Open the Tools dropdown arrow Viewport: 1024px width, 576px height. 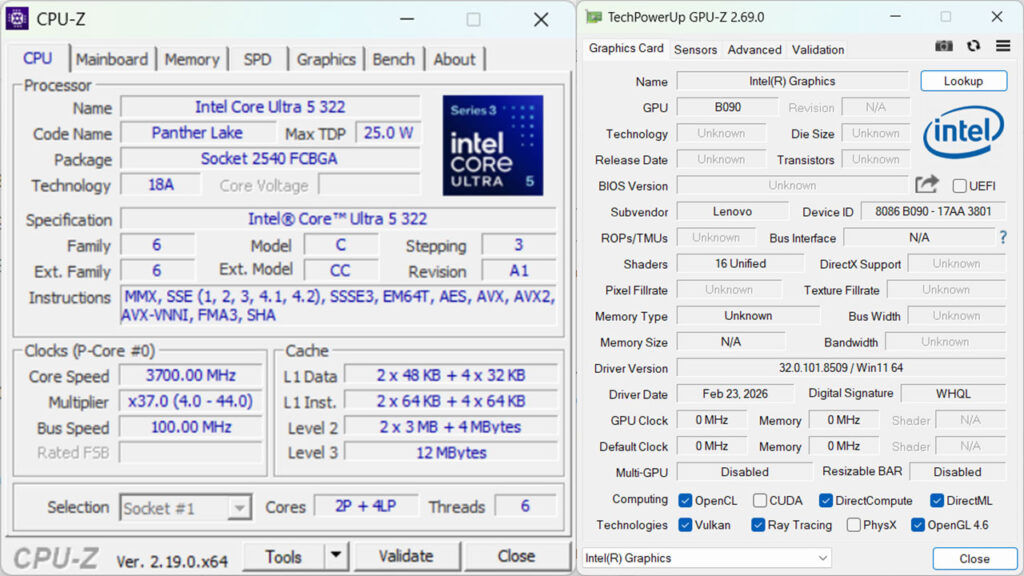point(336,556)
